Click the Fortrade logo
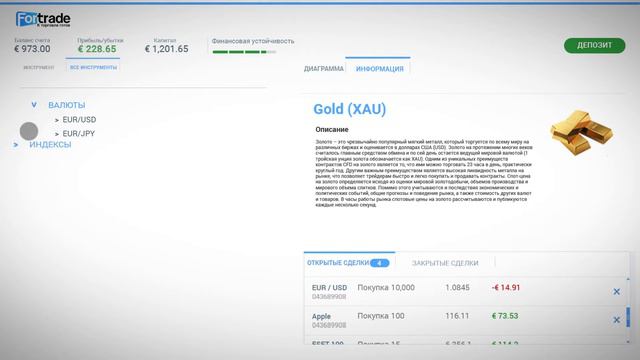The image size is (640, 360). pos(43,19)
